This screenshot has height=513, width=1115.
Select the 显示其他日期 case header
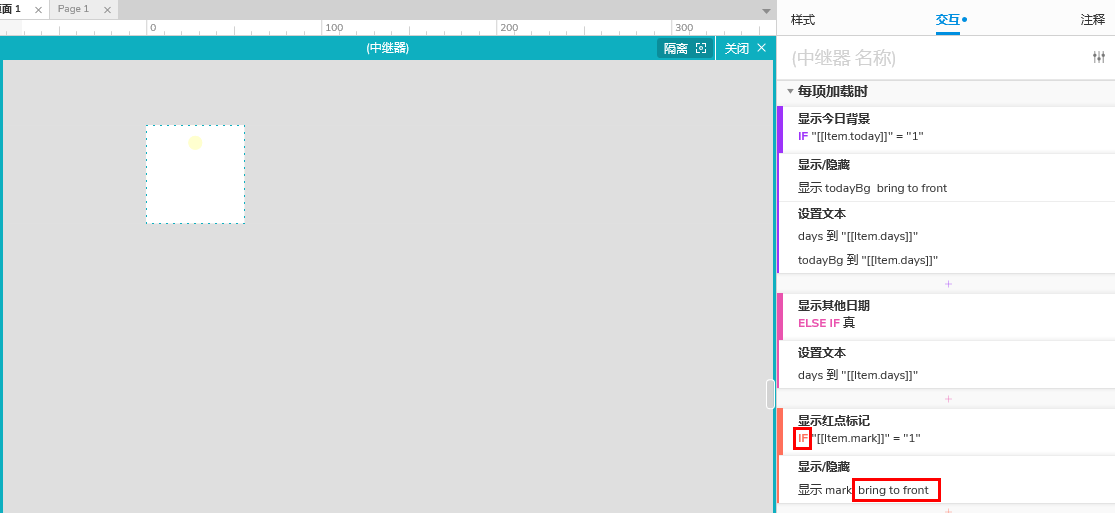click(x=833, y=305)
